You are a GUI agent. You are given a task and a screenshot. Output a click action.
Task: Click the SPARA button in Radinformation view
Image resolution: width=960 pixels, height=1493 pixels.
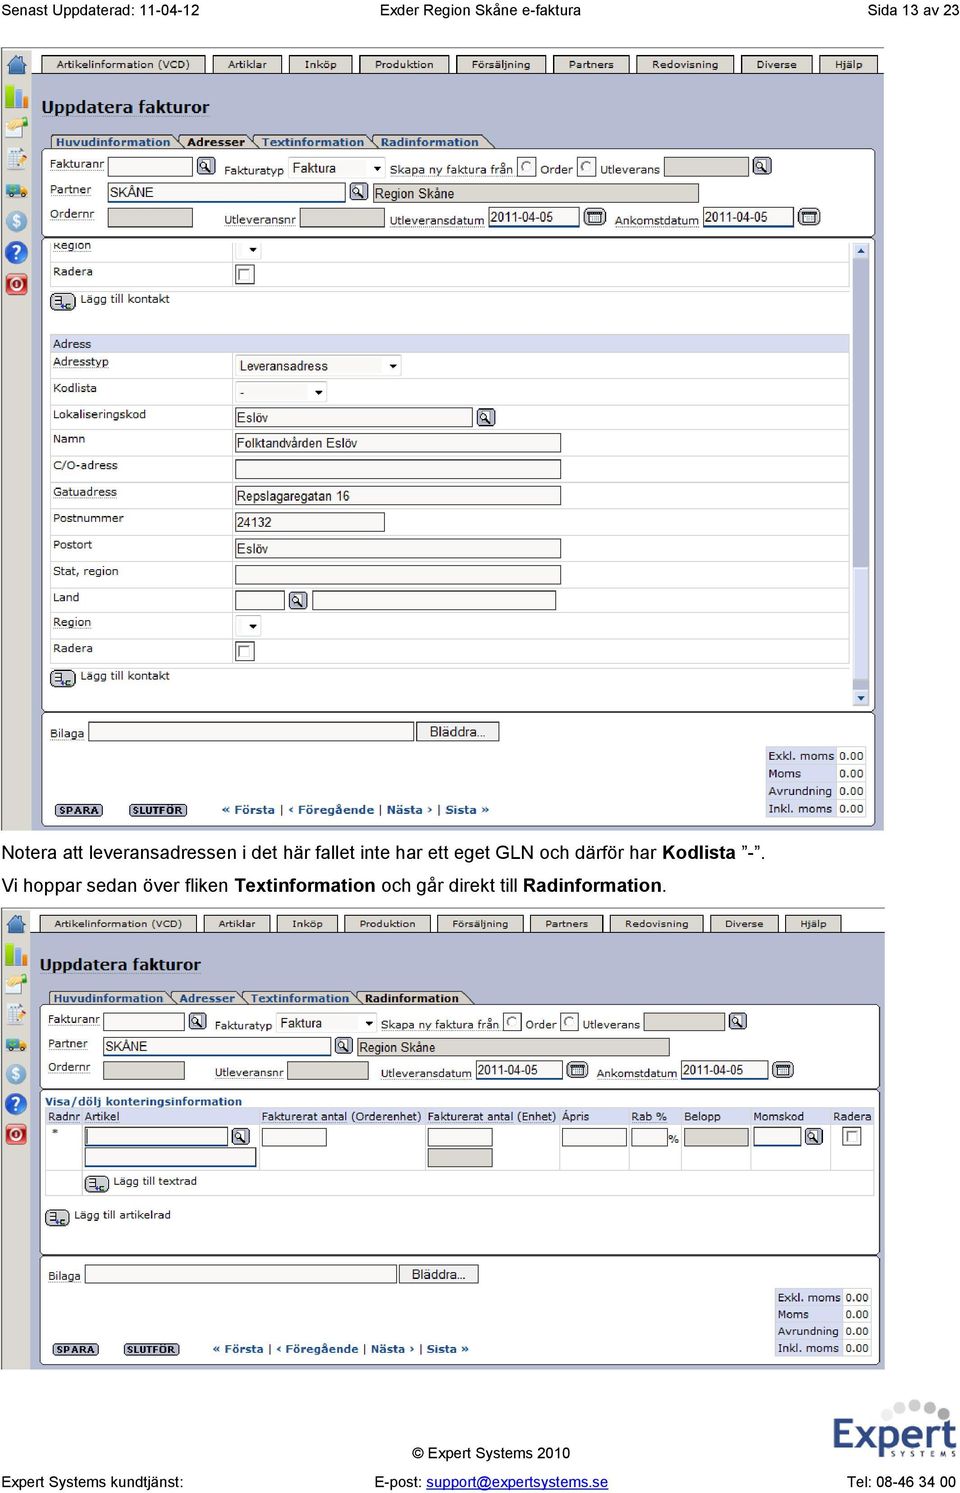(x=75, y=1349)
